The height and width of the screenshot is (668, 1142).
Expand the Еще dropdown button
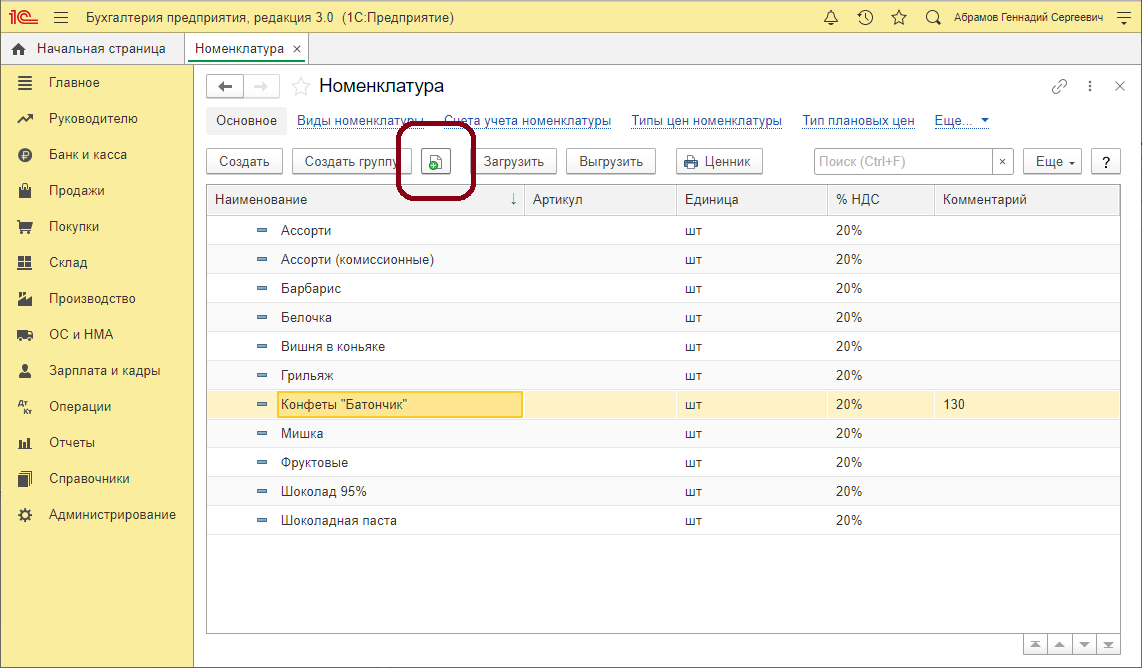pos(1051,162)
